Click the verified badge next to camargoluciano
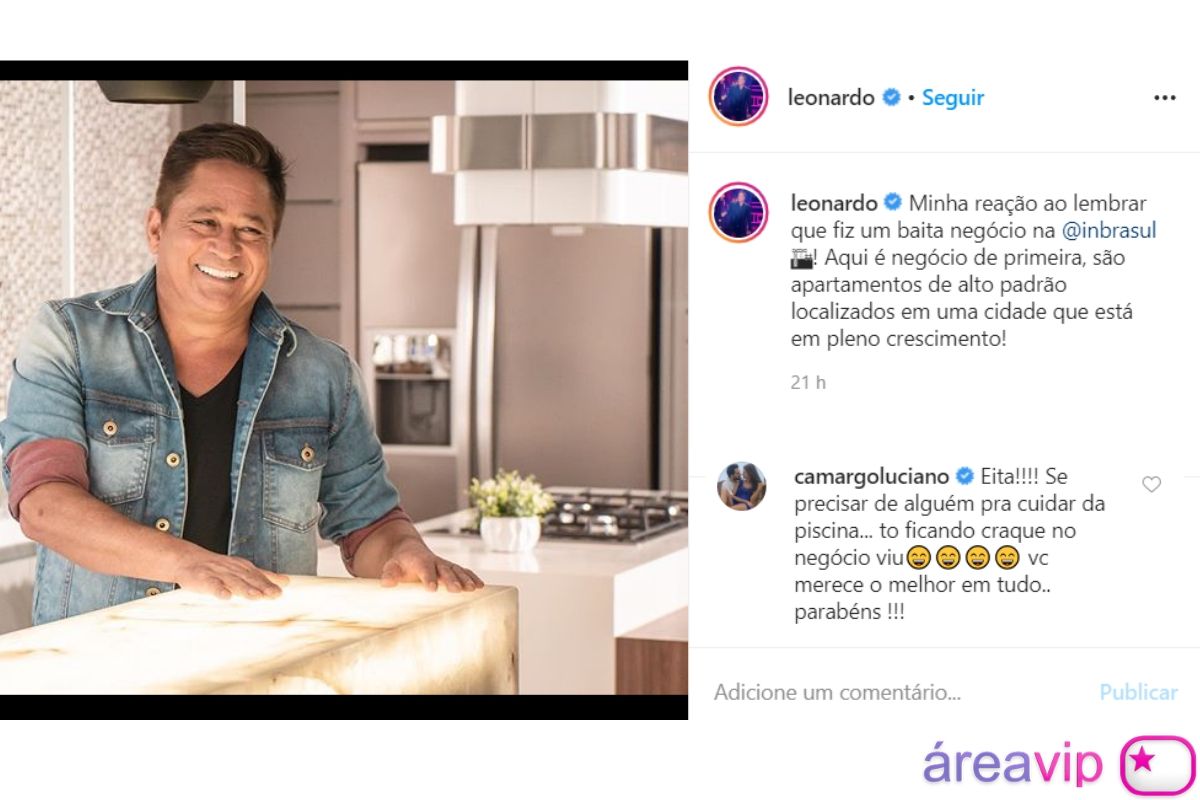 [966, 477]
